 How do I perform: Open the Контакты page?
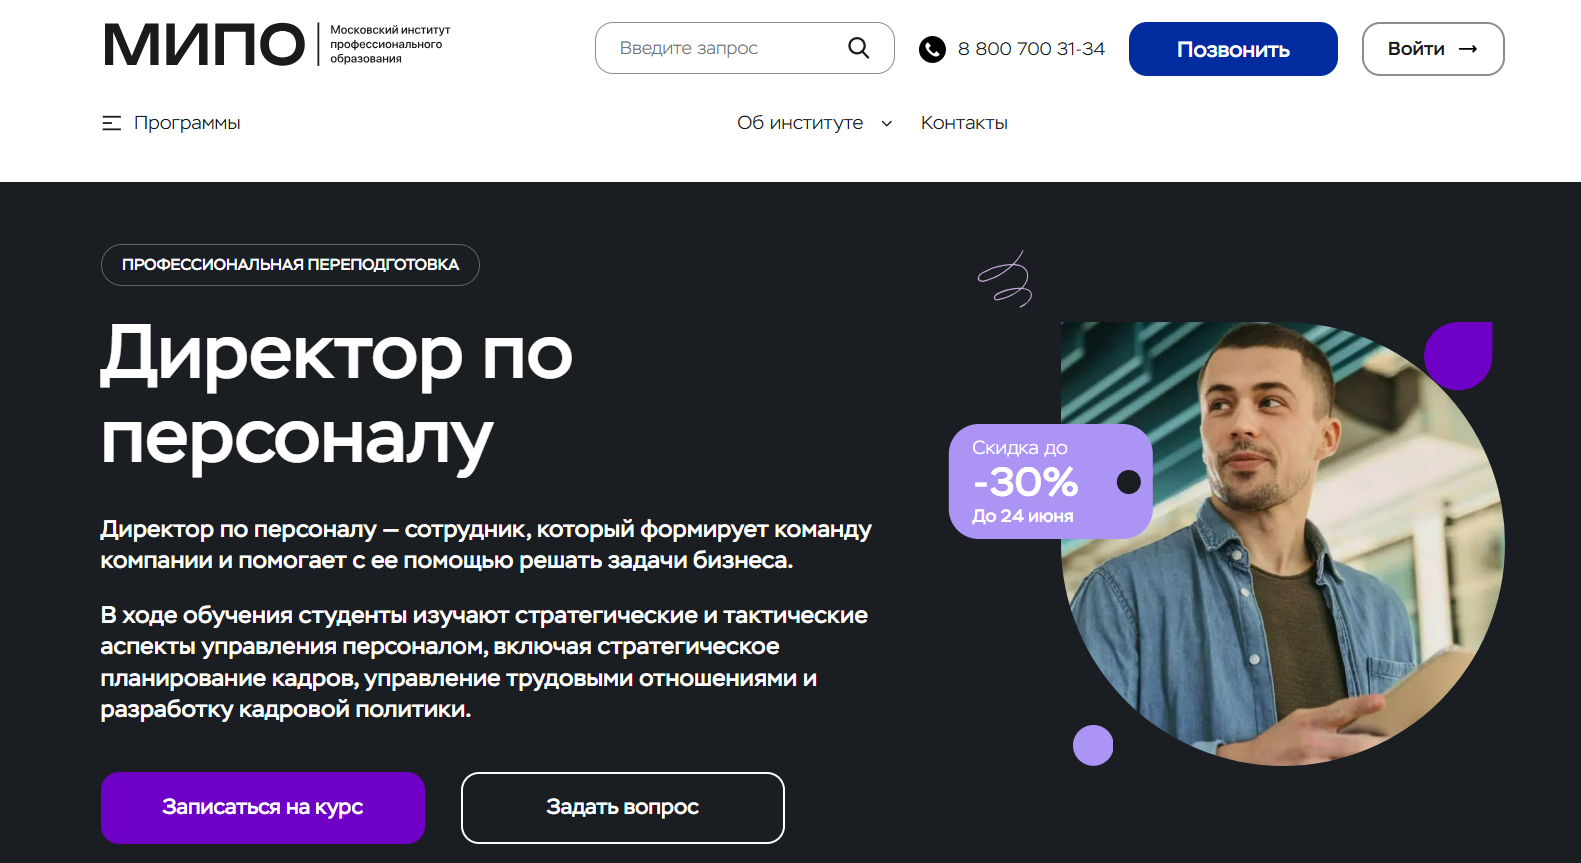click(964, 123)
